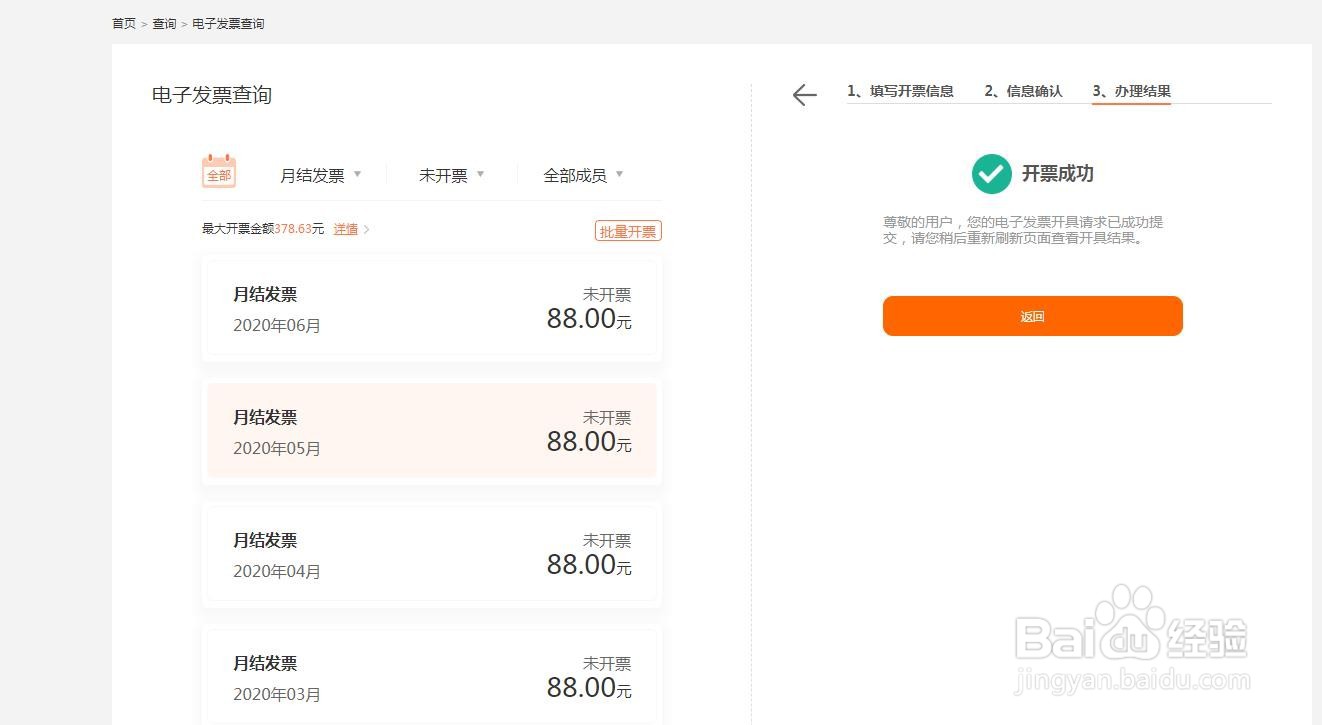The width and height of the screenshot is (1322, 725).
Task: Select the 2020年06月 monthly invoice entry
Action: coord(431,308)
